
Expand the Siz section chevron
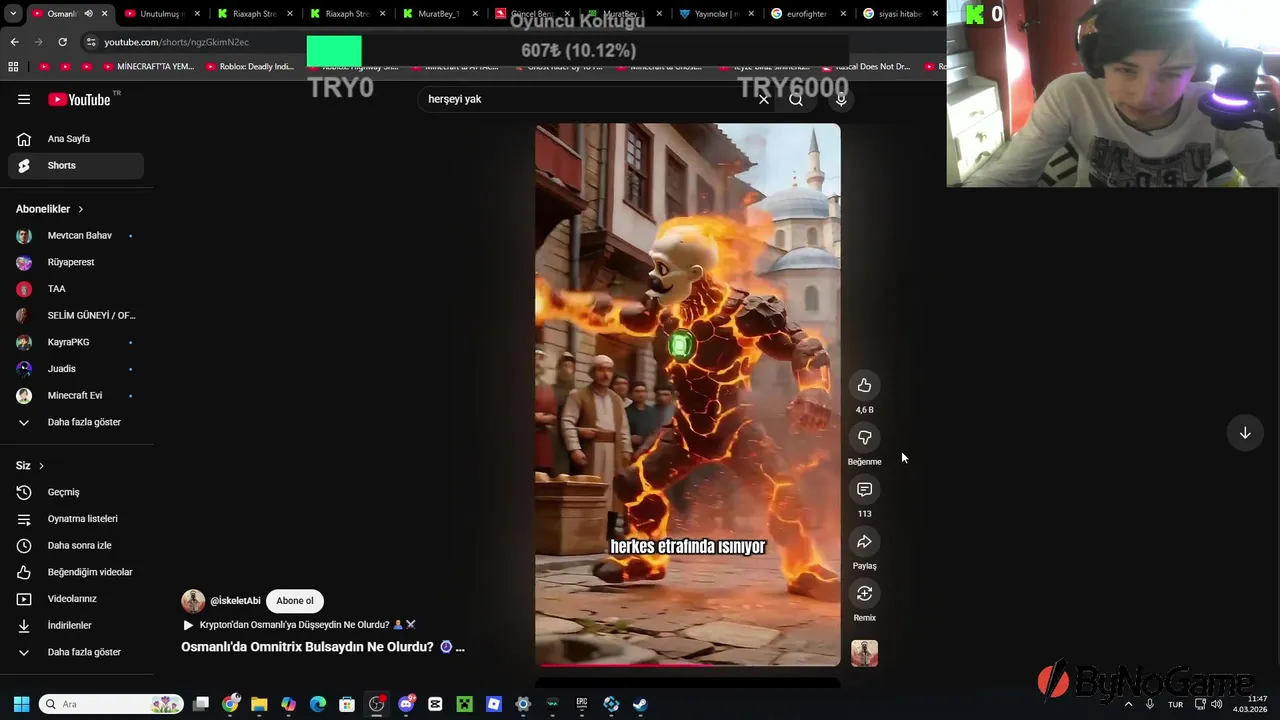[x=41, y=466]
